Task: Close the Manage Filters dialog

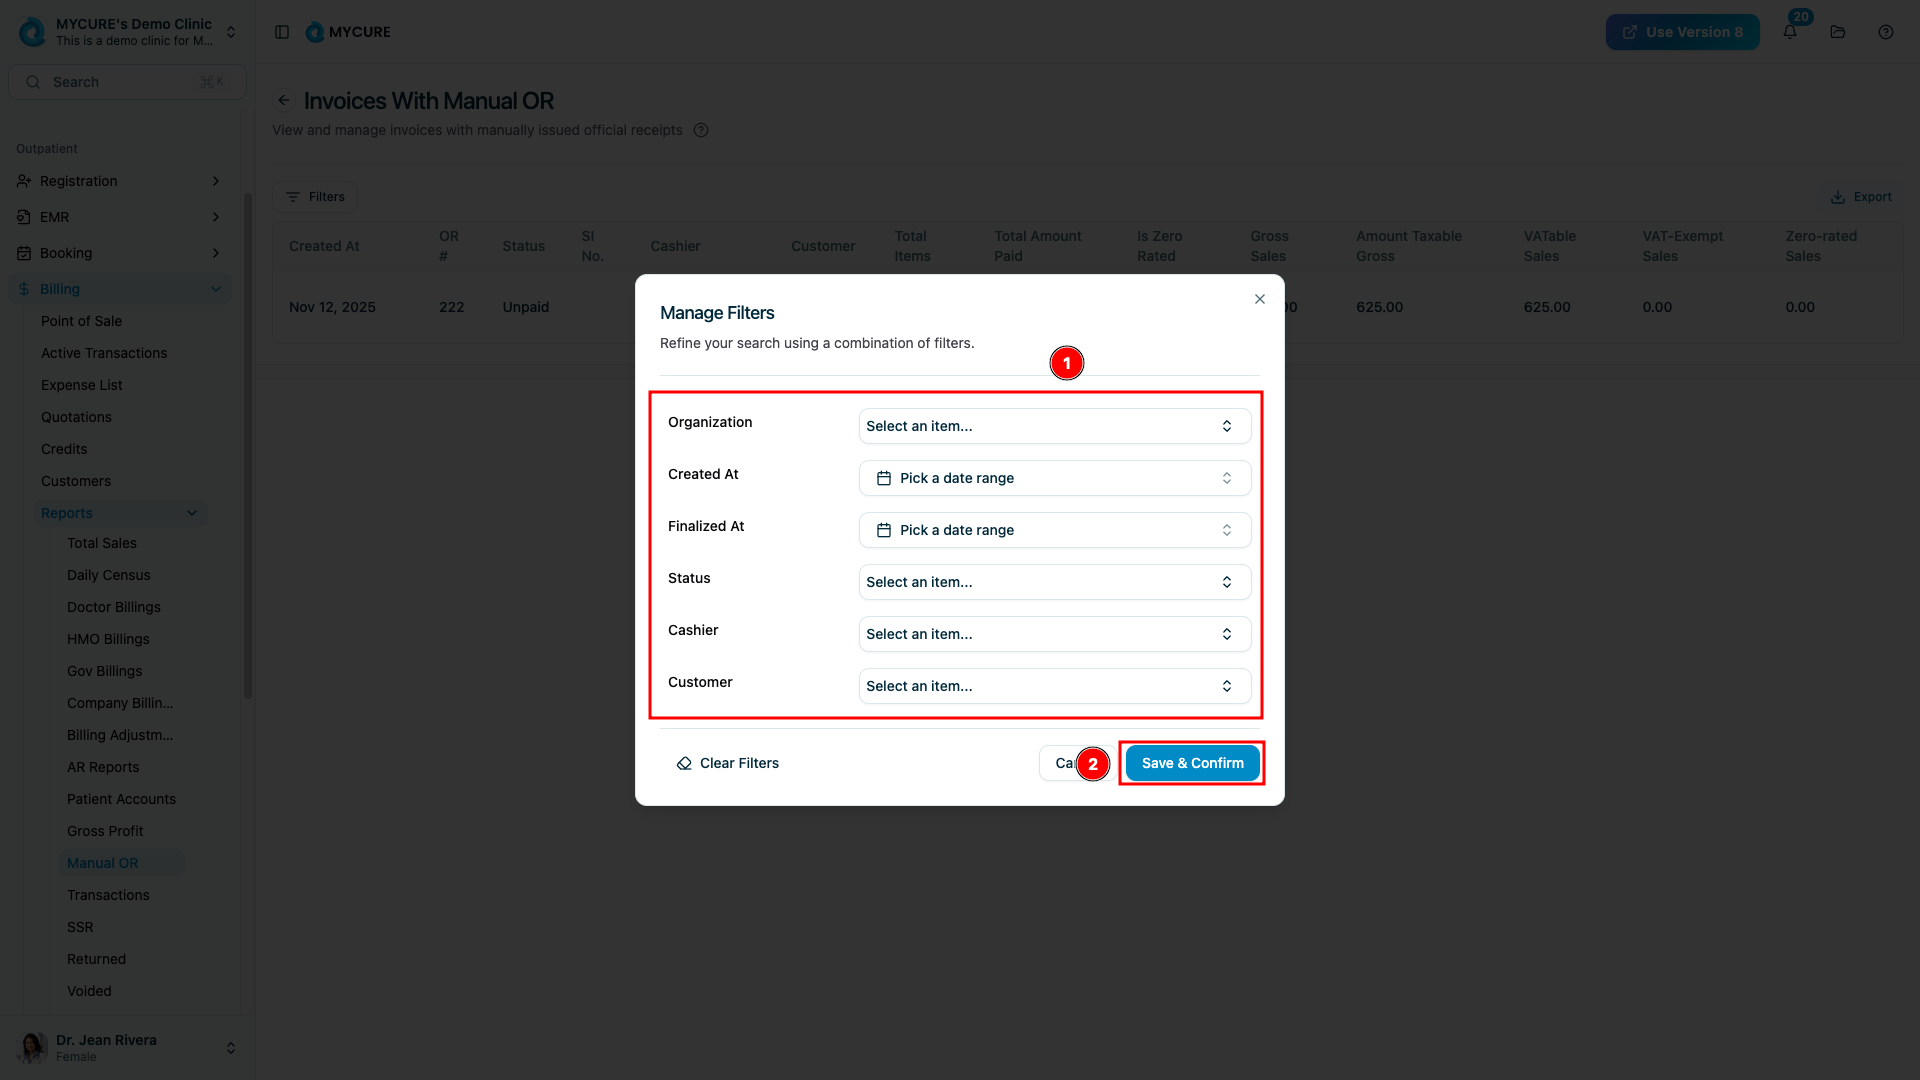Action: (1260, 299)
